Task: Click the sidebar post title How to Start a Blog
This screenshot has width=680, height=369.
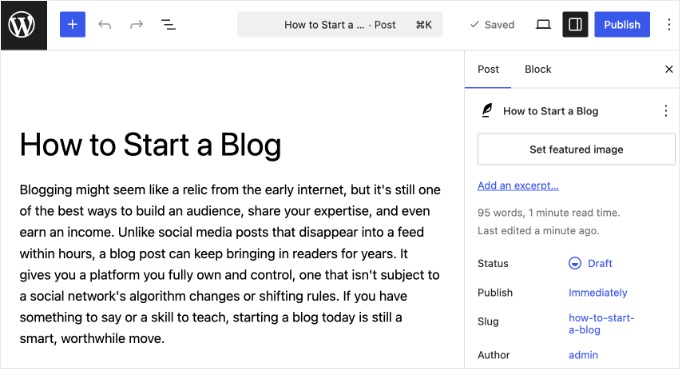Action: (x=550, y=111)
